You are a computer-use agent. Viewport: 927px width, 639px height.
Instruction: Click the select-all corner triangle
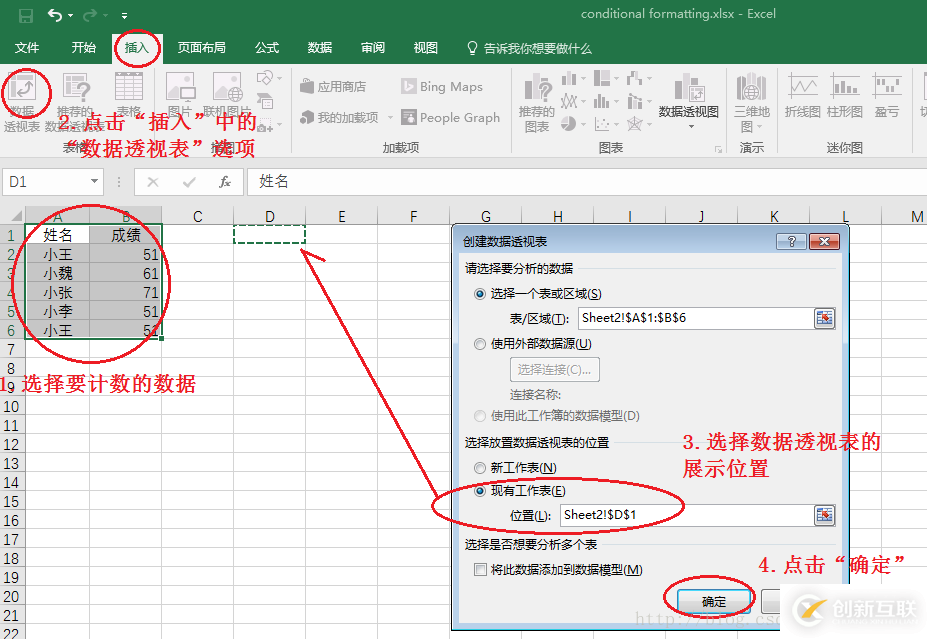[16, 215]
